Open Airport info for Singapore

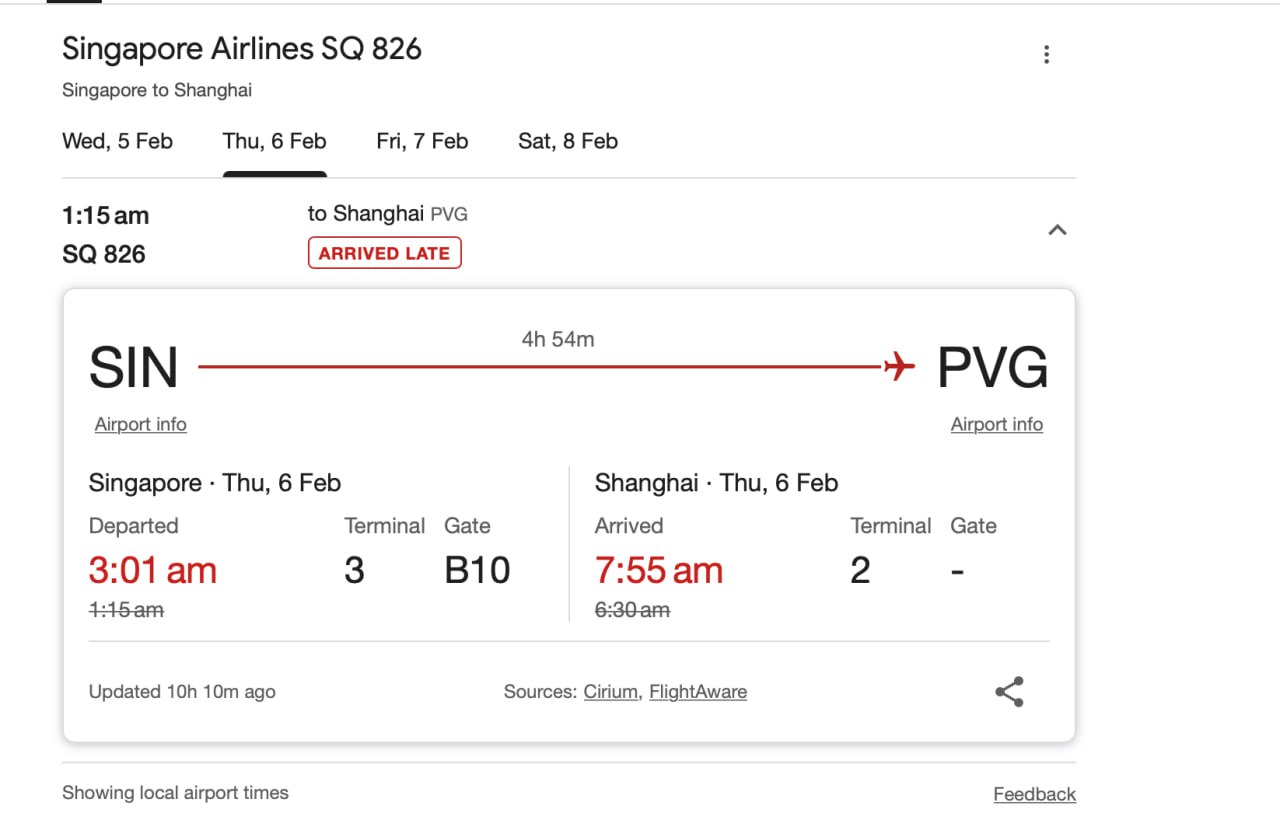[x=140, y=424]
